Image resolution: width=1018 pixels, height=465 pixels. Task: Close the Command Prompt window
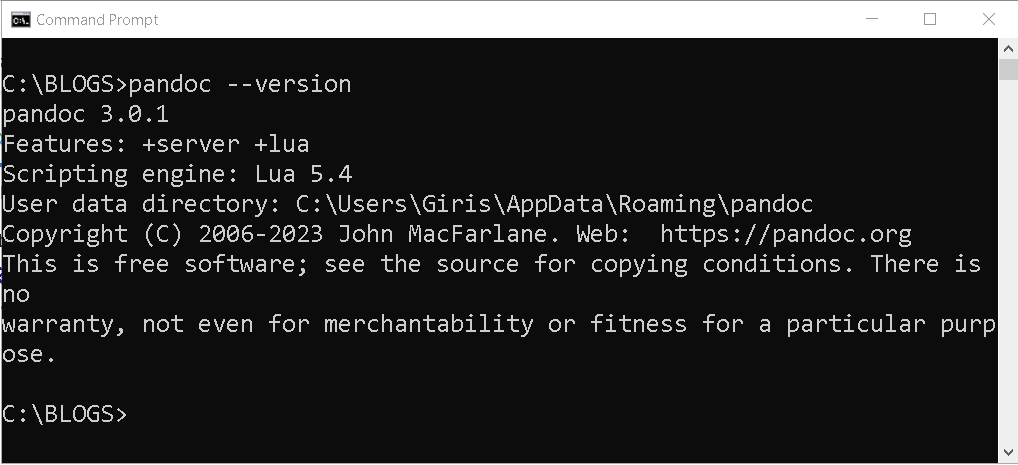coord(988,19)
